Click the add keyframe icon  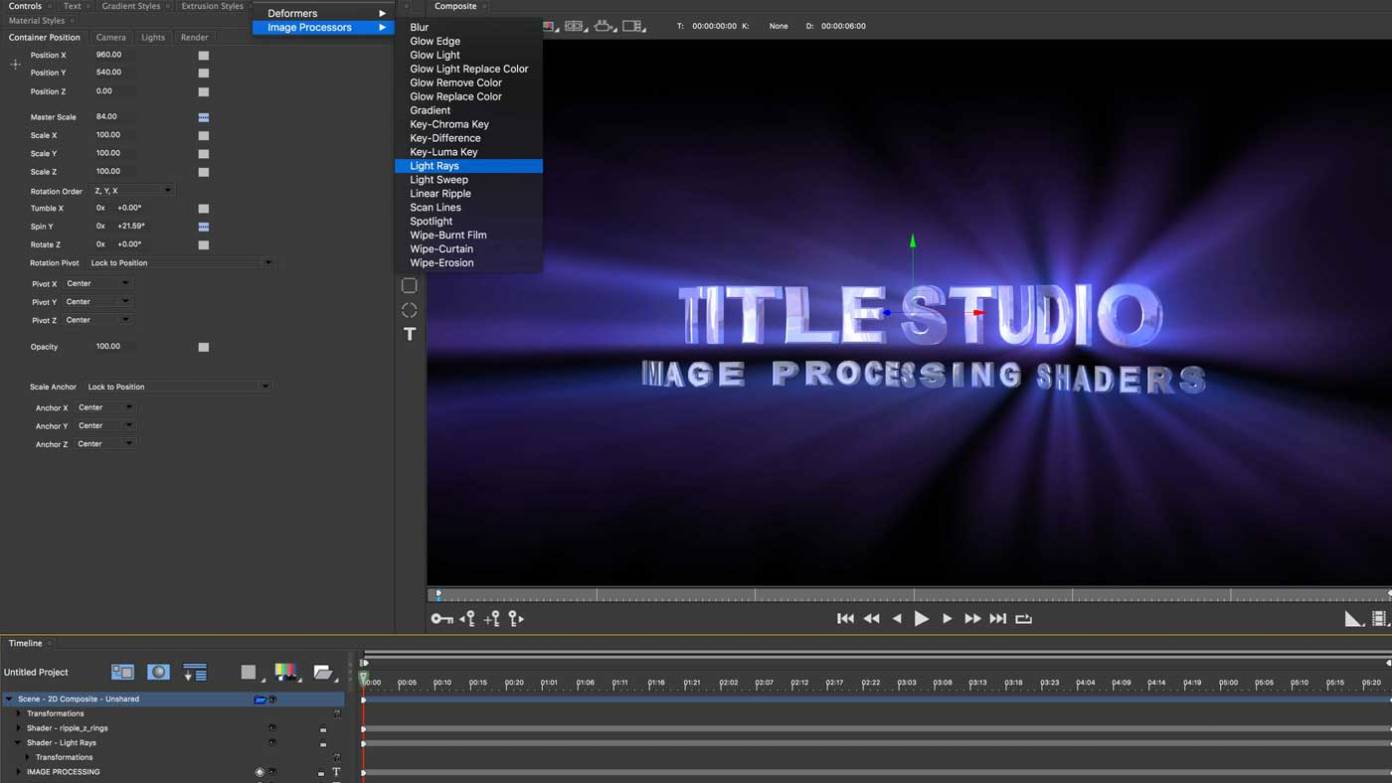(491, 618)
